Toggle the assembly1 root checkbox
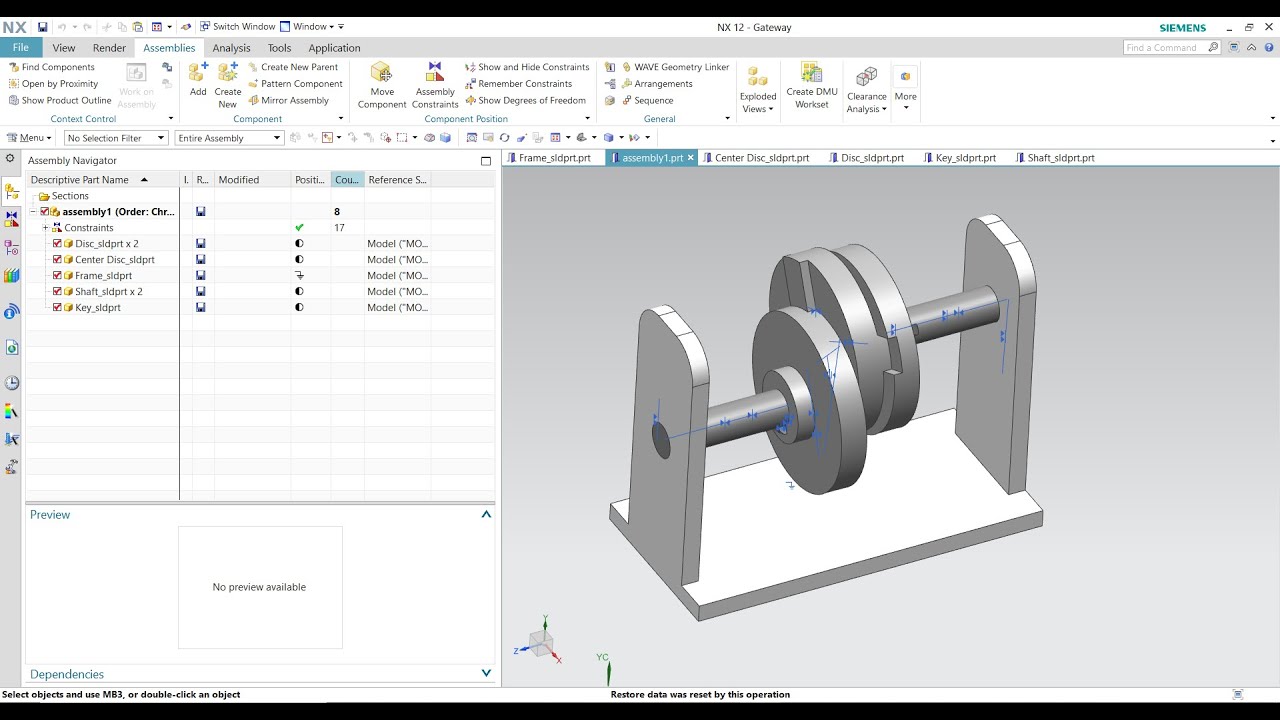 tap(45, 212)
